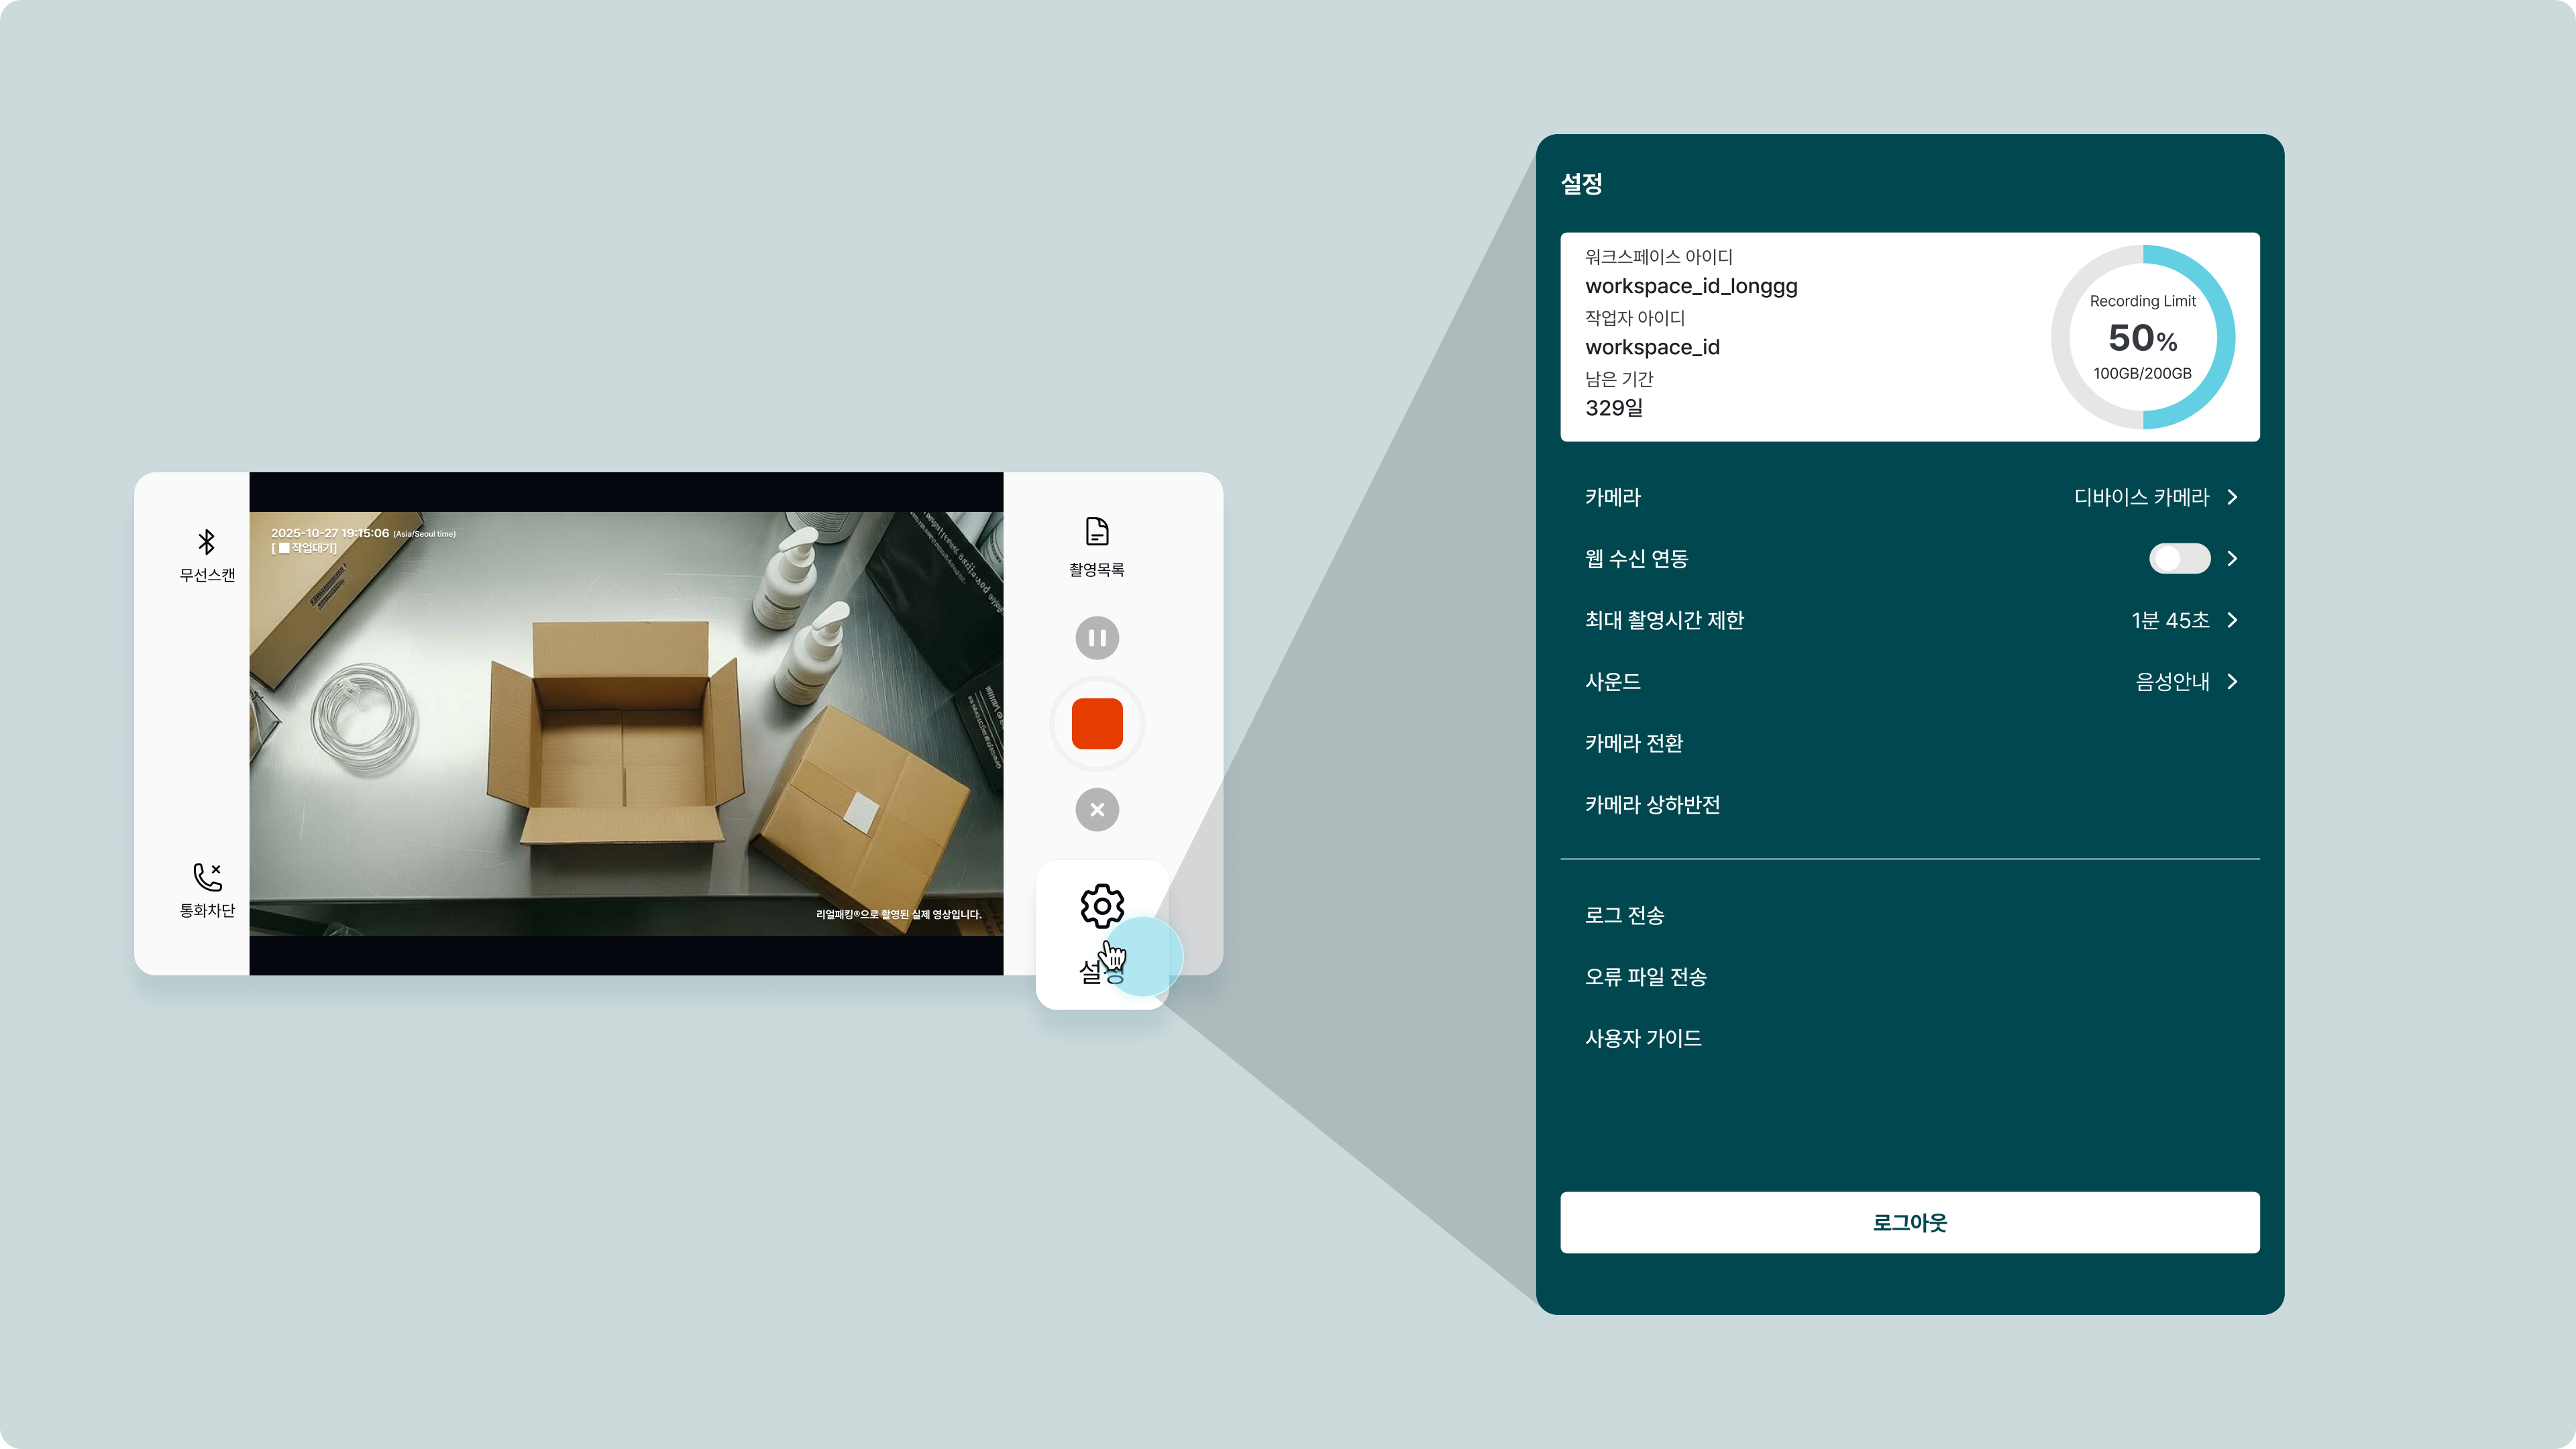
Task: Click the Bluetooth wireless scan icon
Action: click(206, 542)
